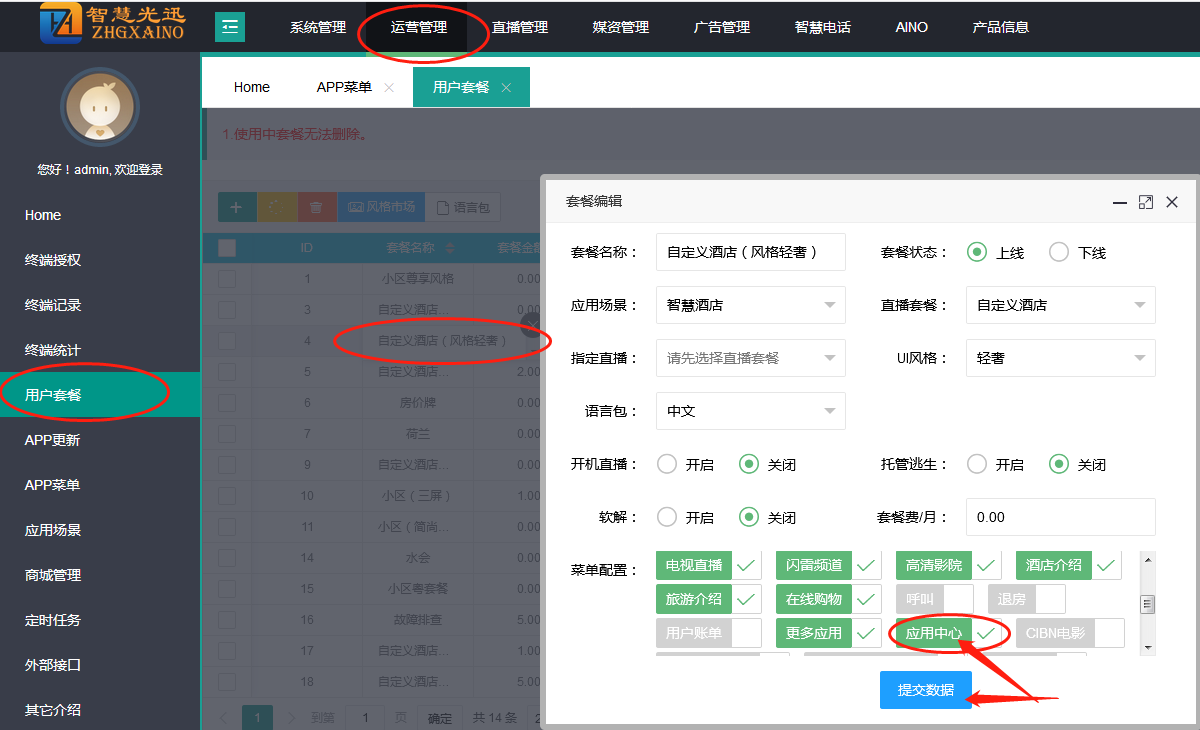Maximize the 套餐编辑 dialog
Viewport: 1200px width, 730px height.
[1146, 202]
